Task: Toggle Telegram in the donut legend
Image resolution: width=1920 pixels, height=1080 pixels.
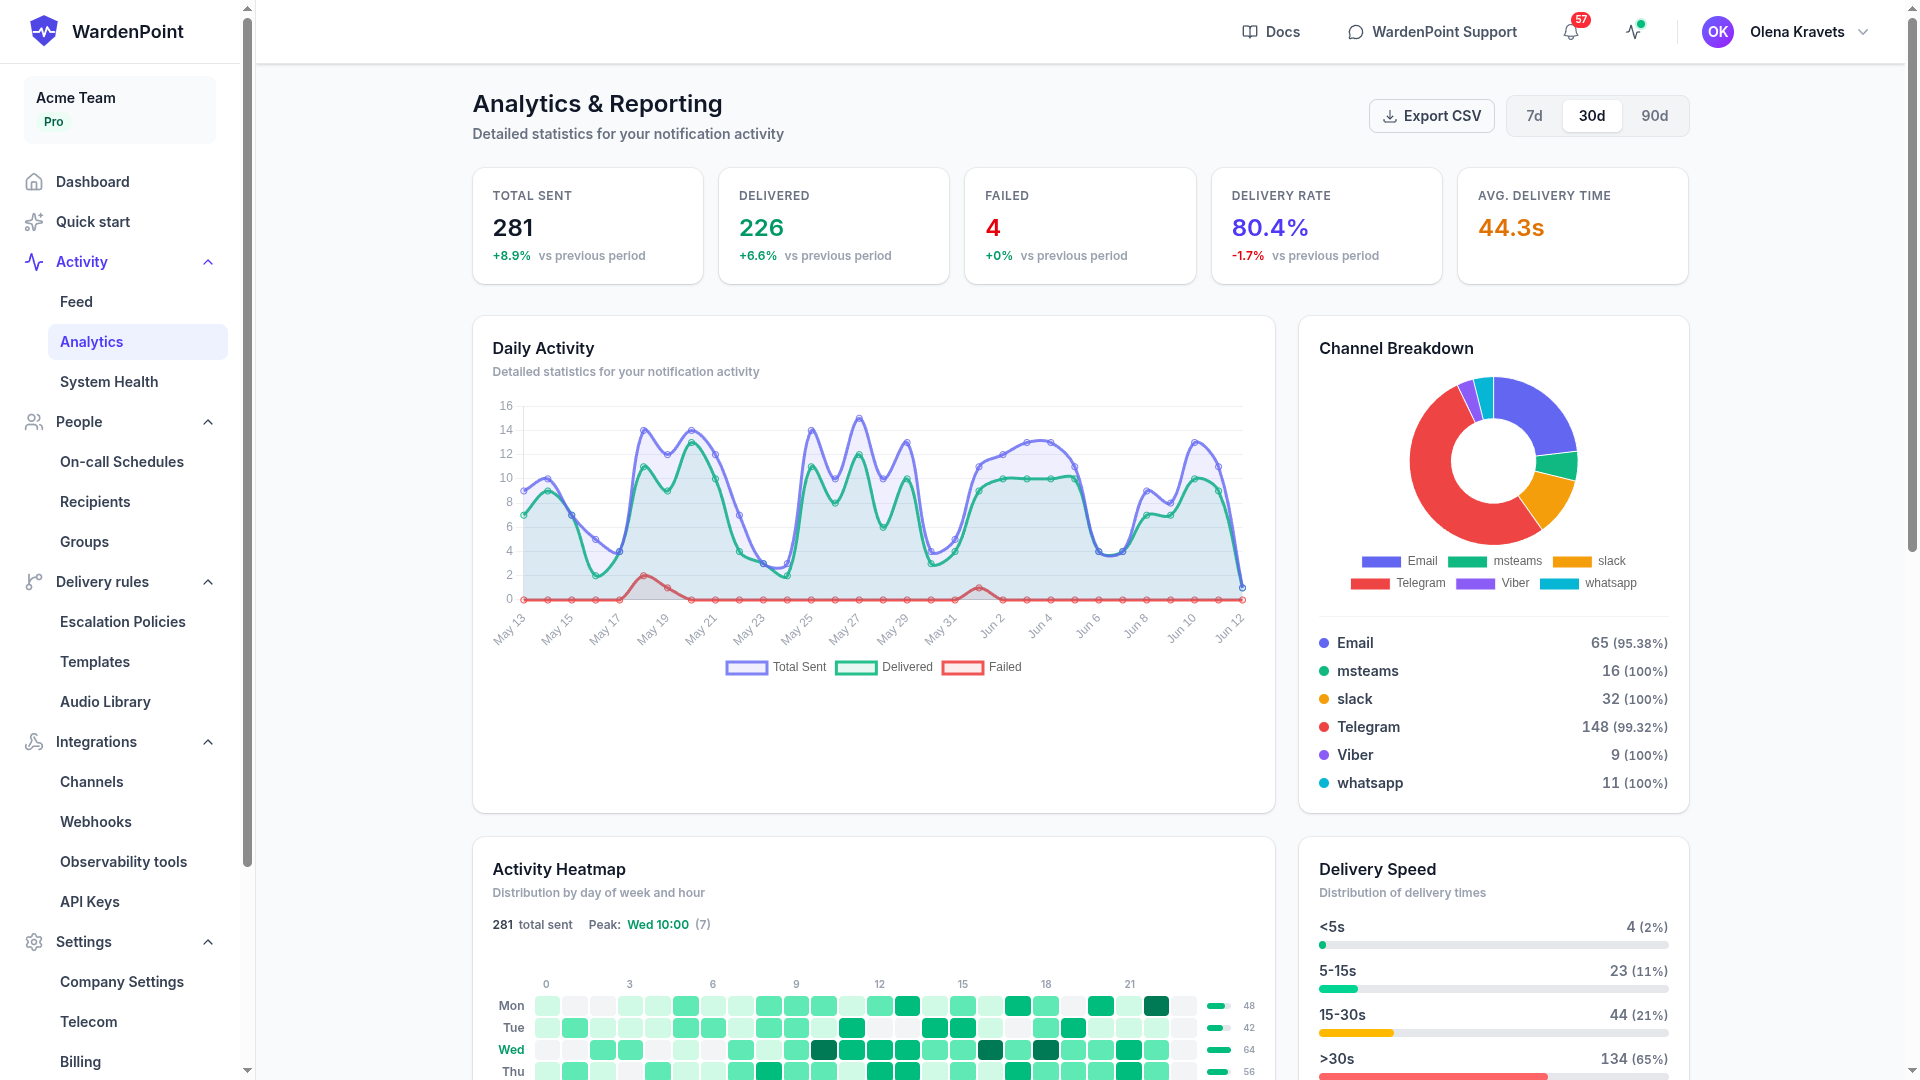Action: click(x=1398, y=583)
